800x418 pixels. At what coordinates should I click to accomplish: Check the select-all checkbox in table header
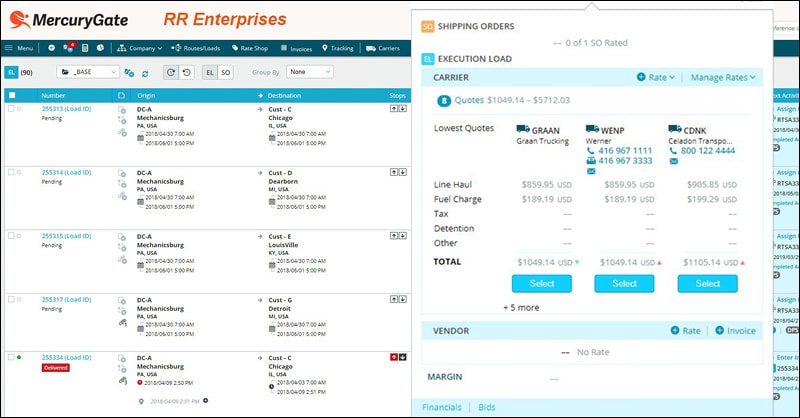12,95
